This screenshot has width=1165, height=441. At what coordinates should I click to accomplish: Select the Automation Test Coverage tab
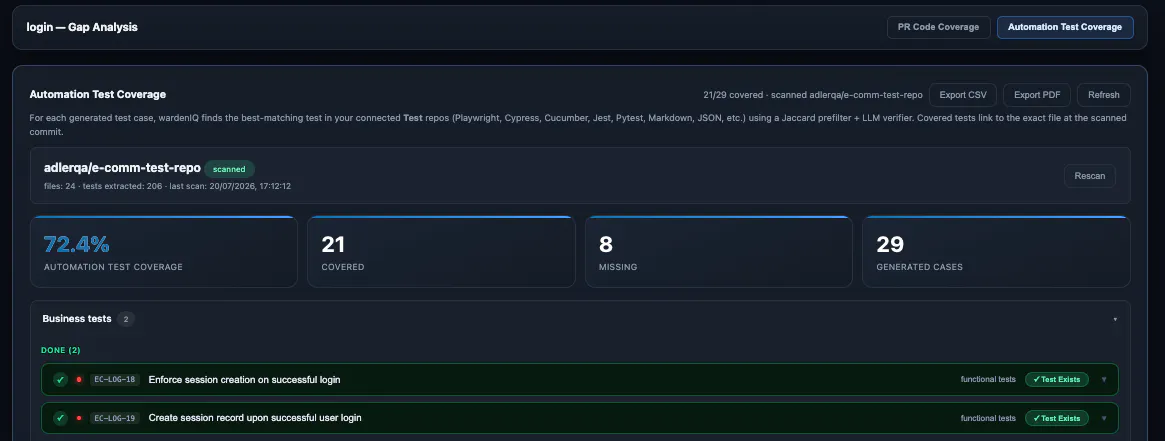click(1065, 27)
